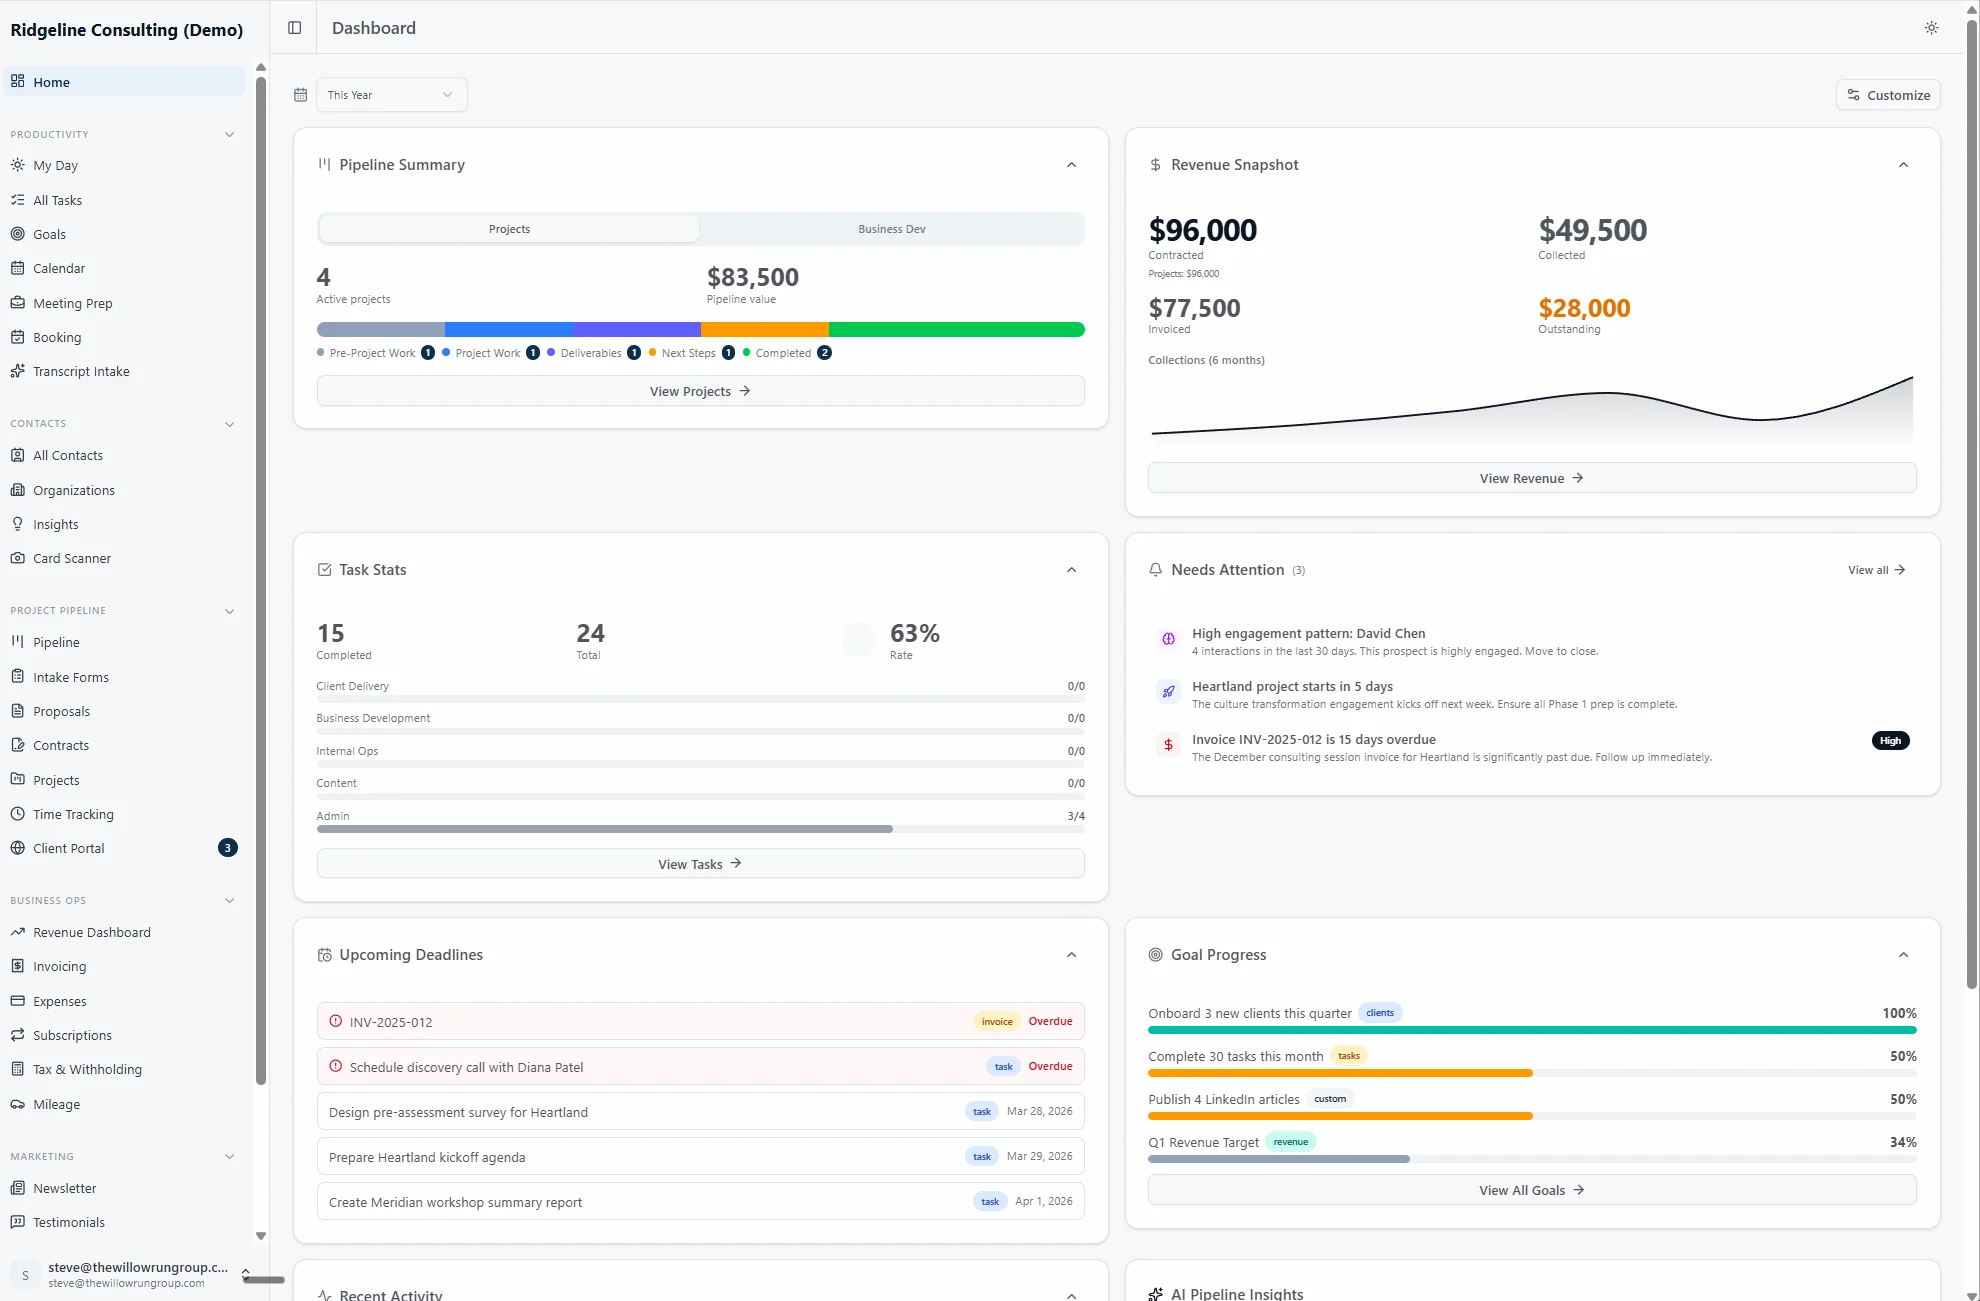This screenshot has width=1980, height=1301.
Task: Open Transcript Intake
Action: point(80,371)
